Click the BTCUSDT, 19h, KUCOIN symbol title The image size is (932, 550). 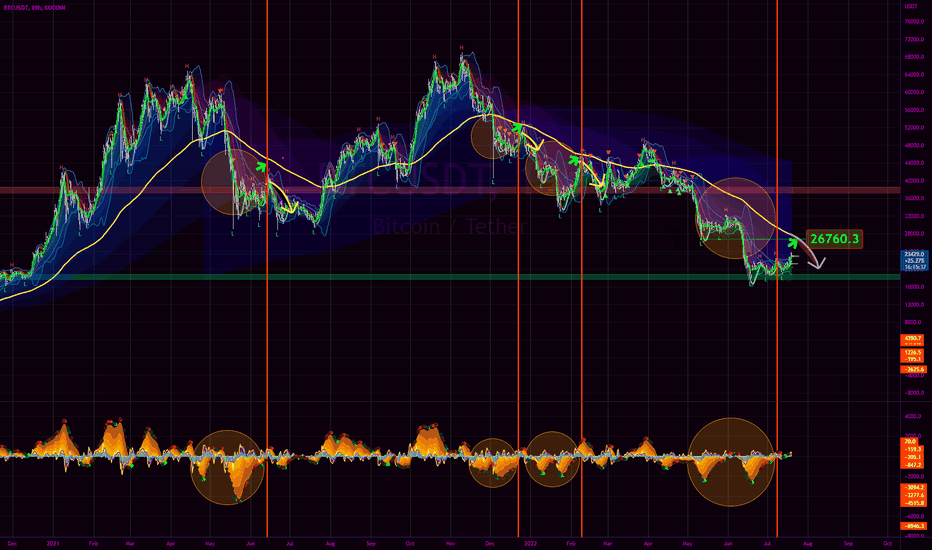coord(34,8)
